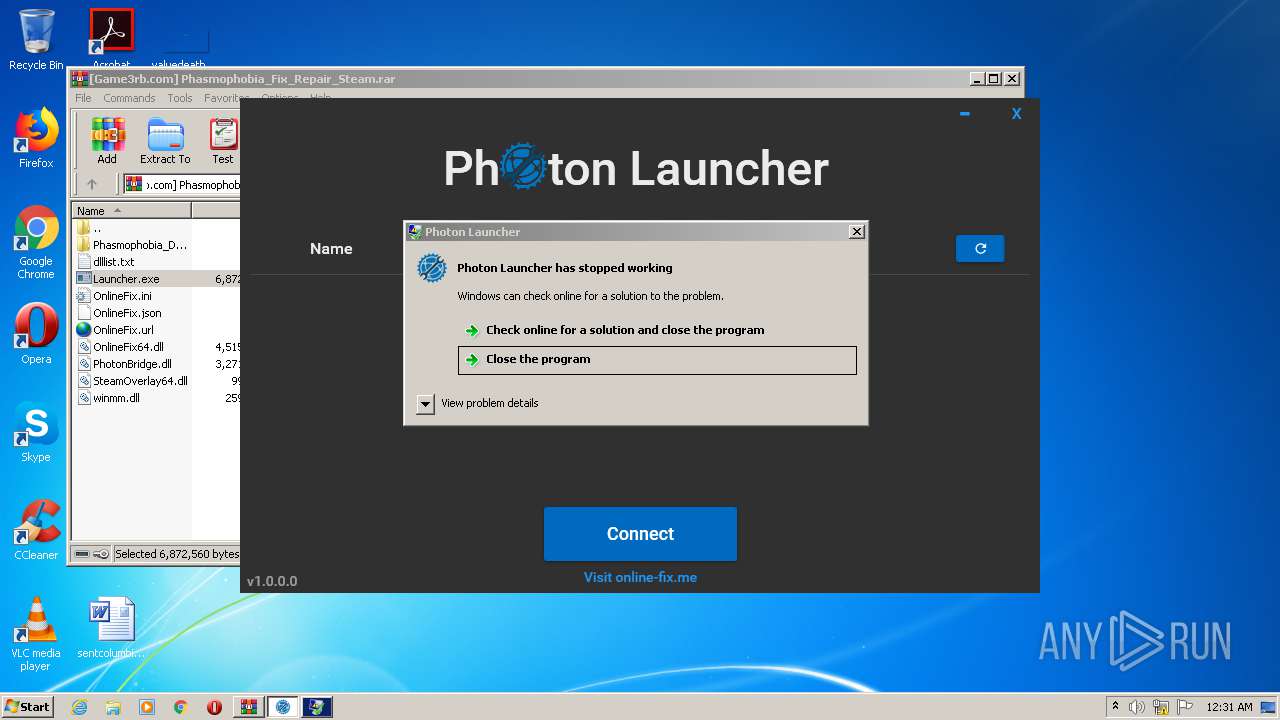
Task: Switch to Photon Launcher taskbar button
Action: 283,707
